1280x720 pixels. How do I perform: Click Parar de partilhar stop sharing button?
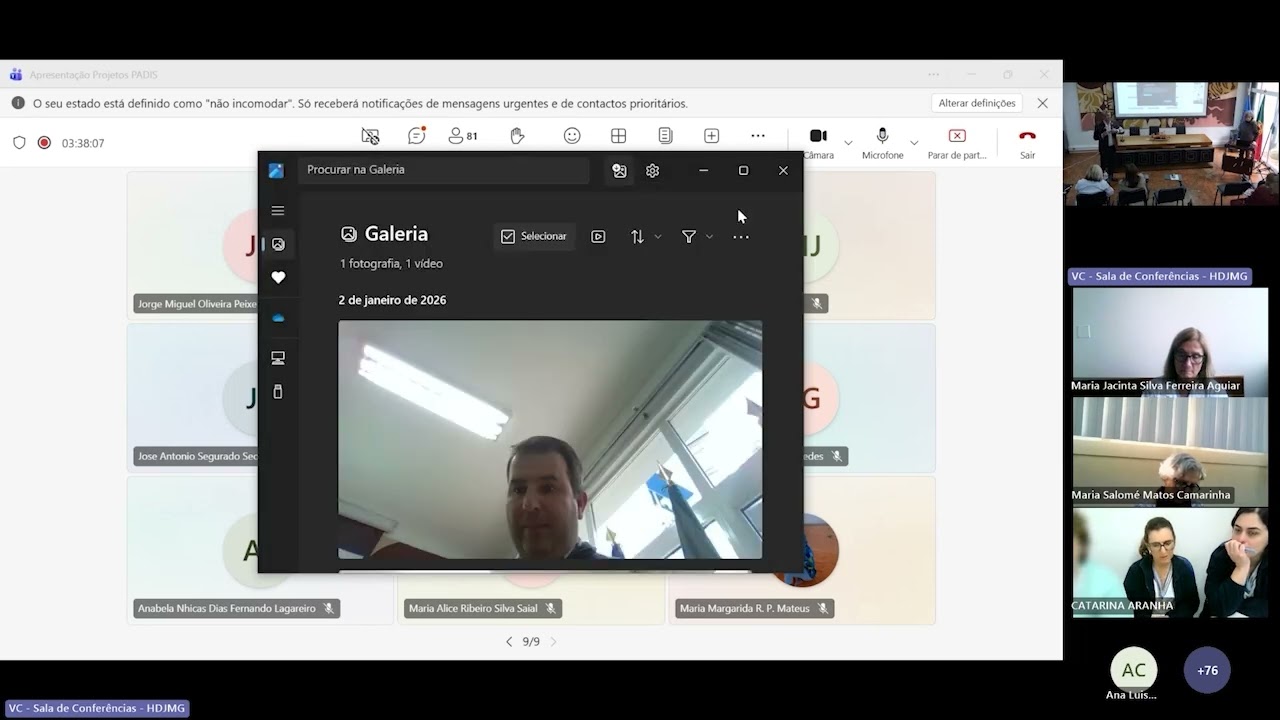tap(957, 143)
